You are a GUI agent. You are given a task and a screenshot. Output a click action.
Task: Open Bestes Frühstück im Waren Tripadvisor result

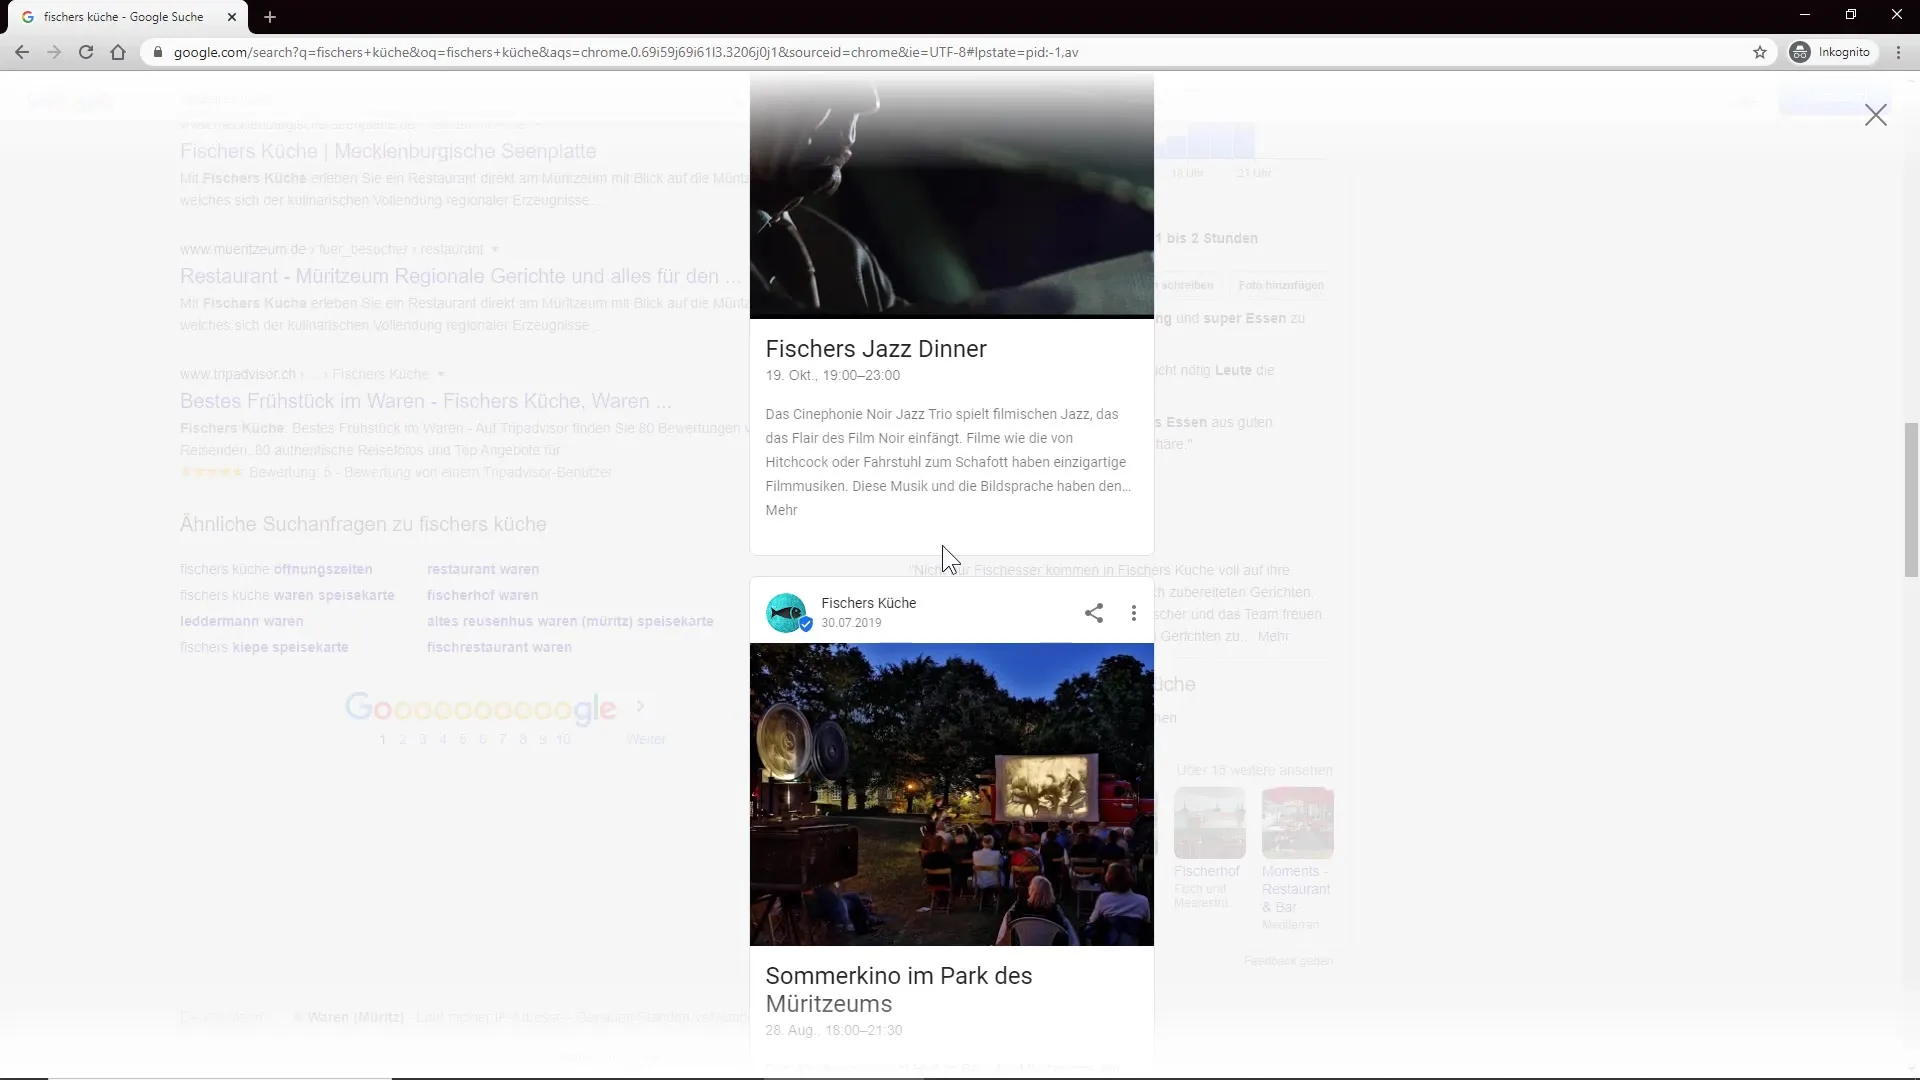(x=426, y=401)
